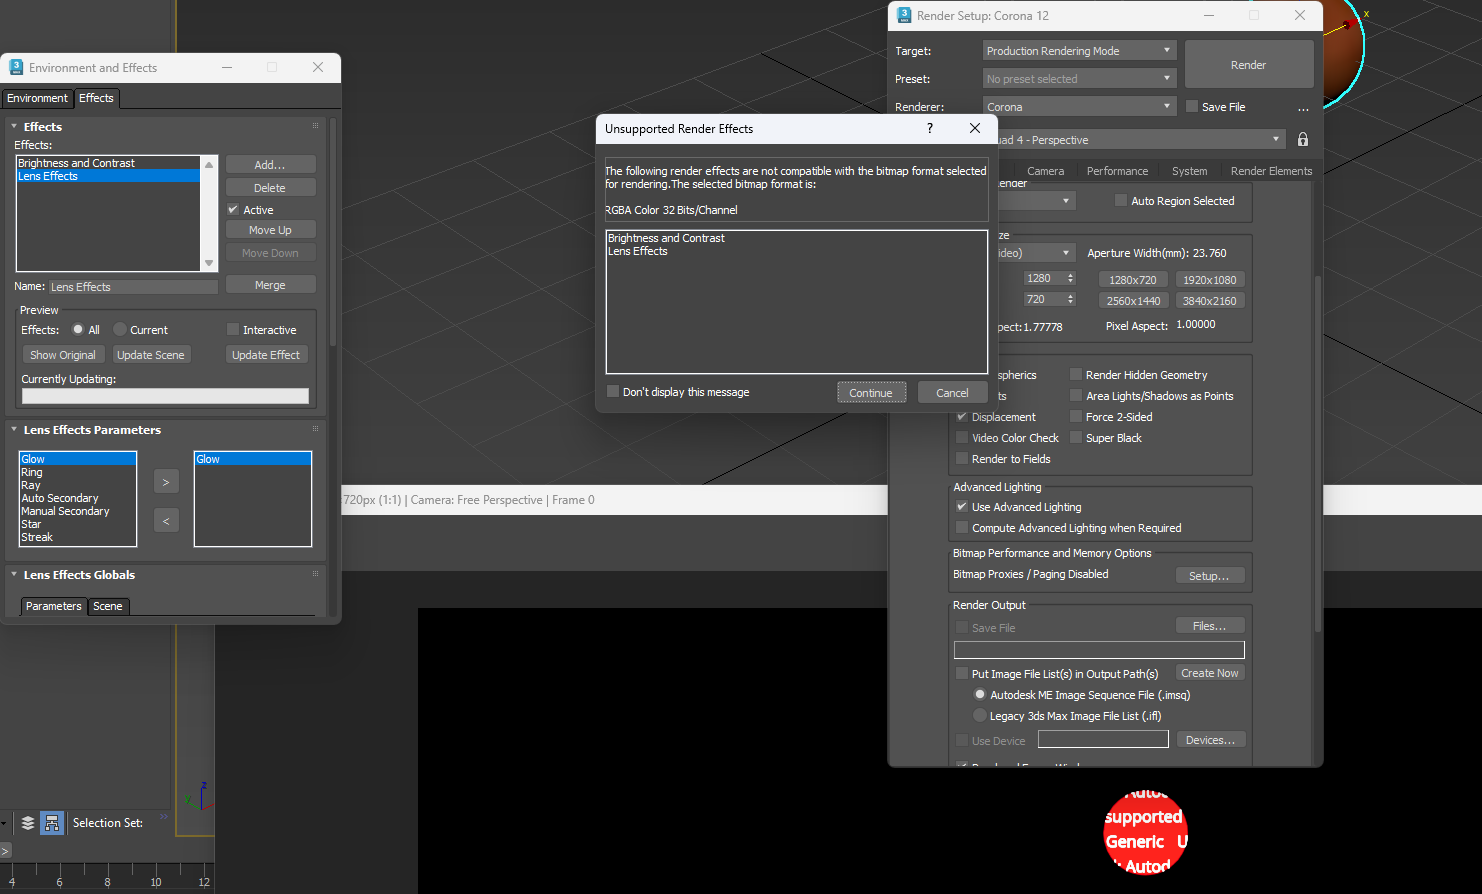Screen dimensions: 1482x894
Task: Toggle Use Advanced Lighting checkbox
Action: click(x=962, y=507)
